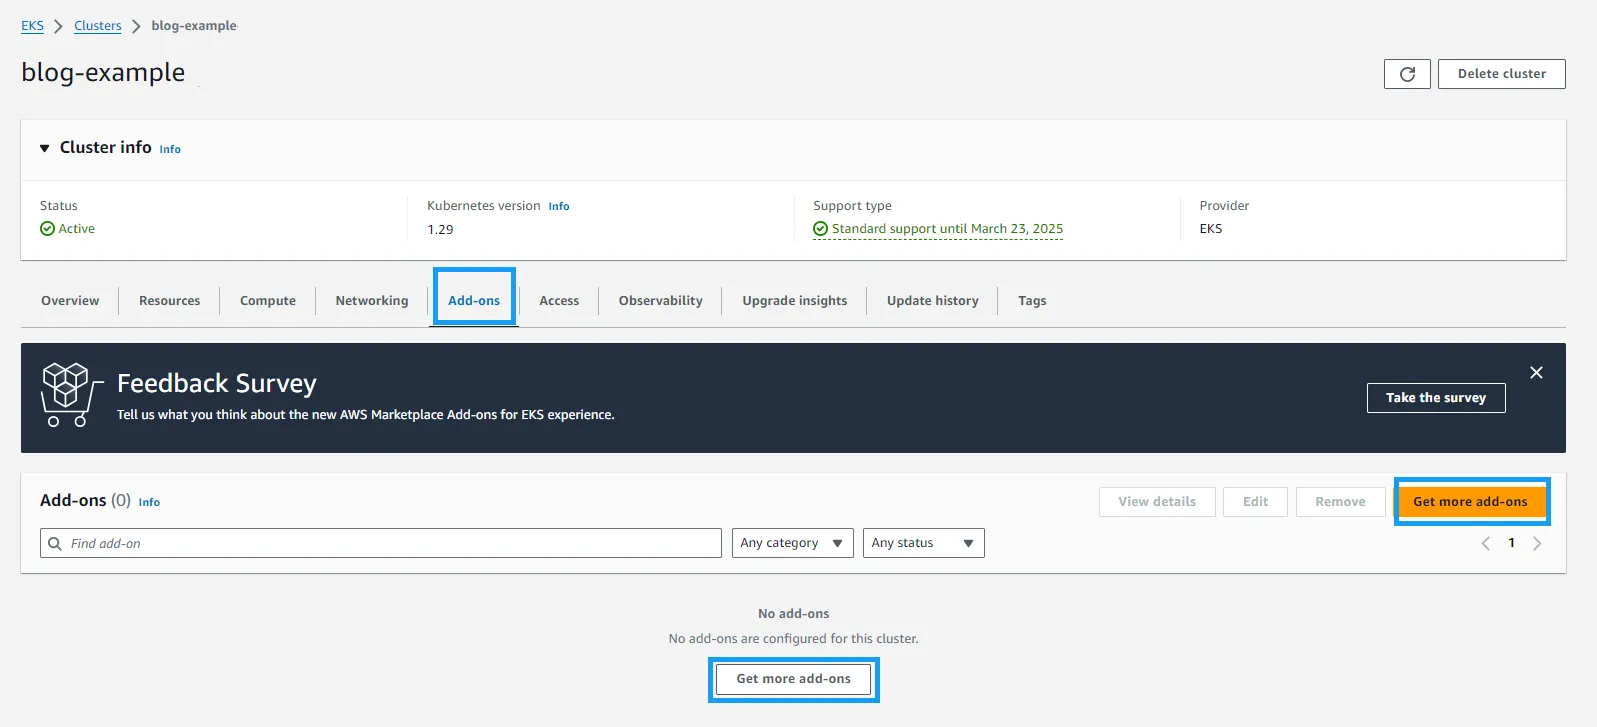Click the No add-ons message heading

coord(794,614)
